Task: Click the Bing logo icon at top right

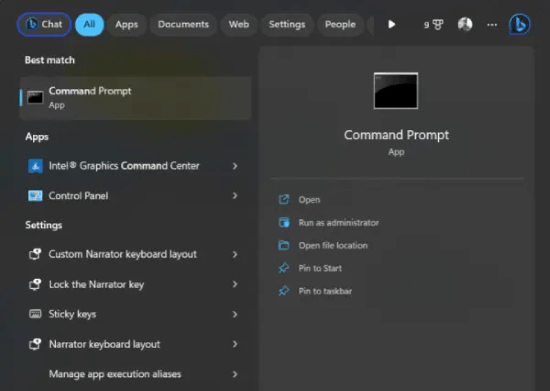Action: [x=520, y=24]
